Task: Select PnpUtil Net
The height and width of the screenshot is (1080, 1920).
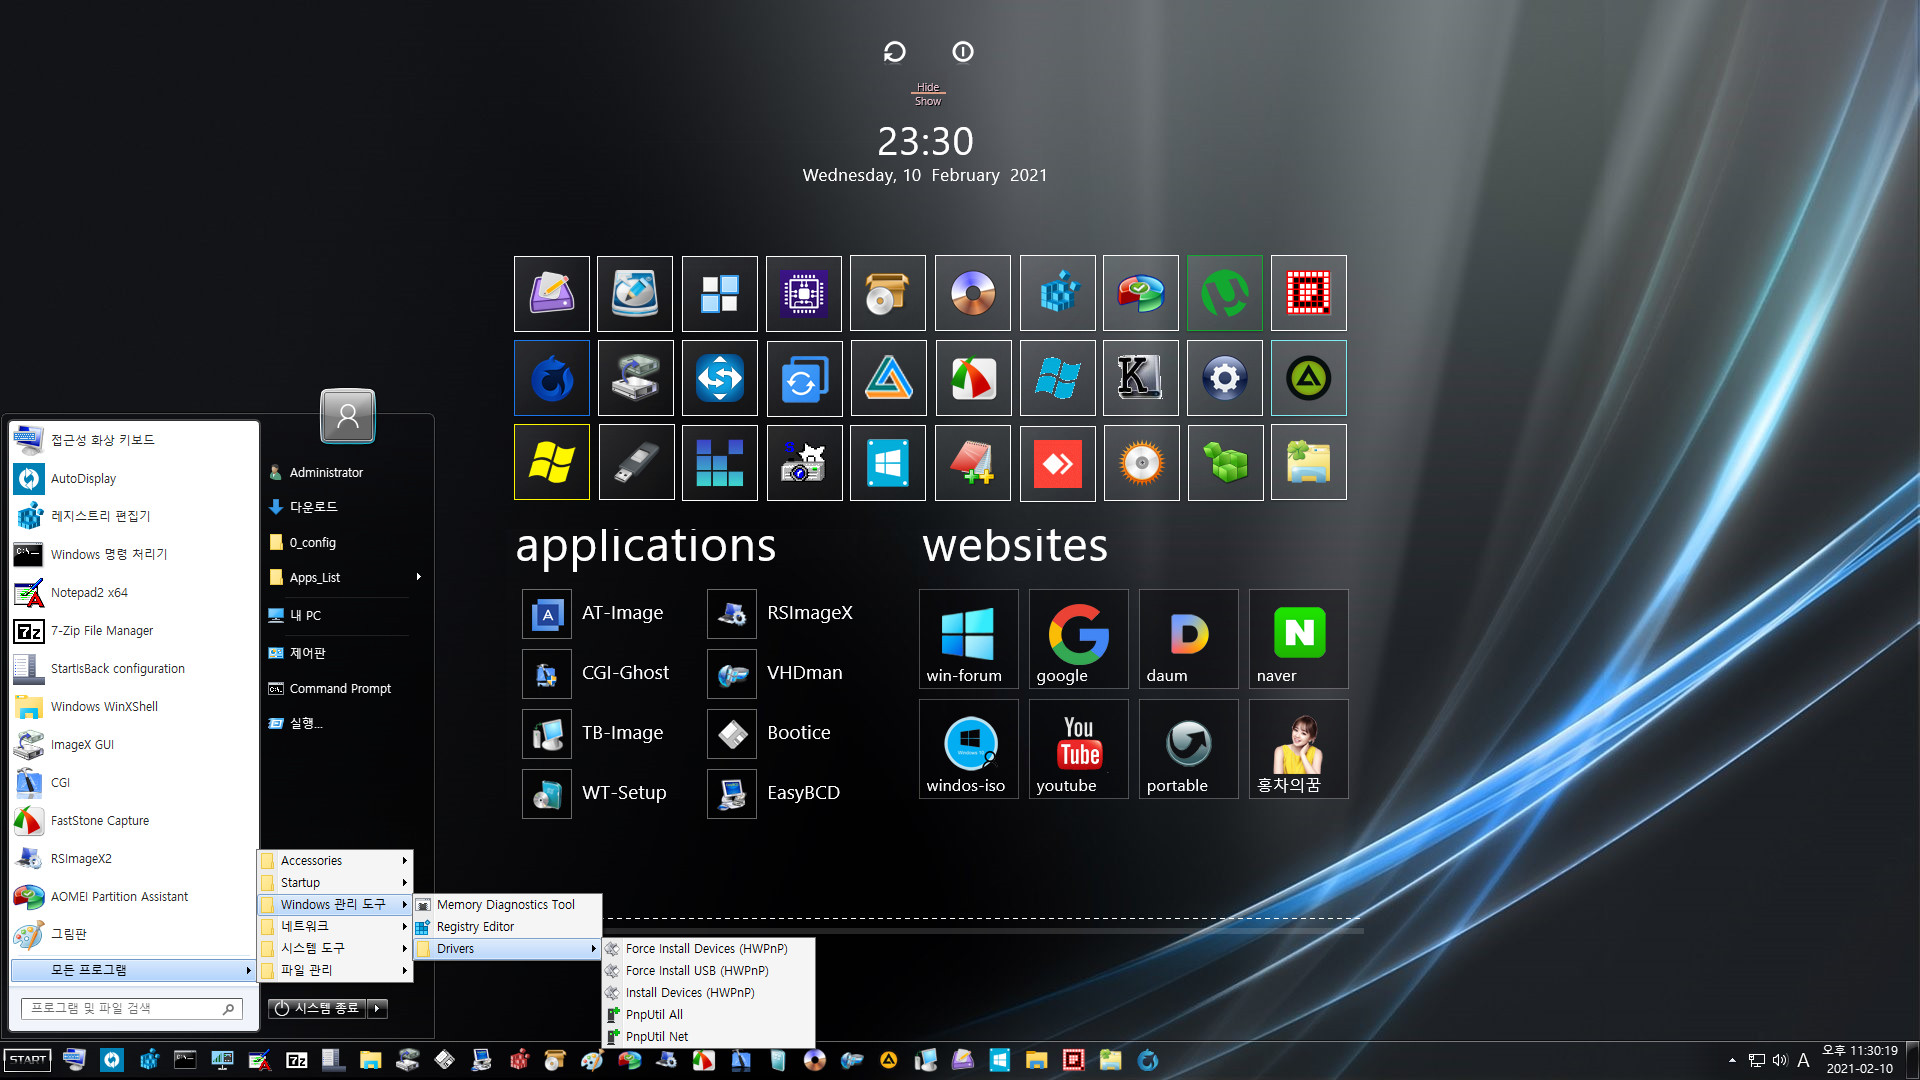Action: pyautogui.click(x=708, y=1037)
